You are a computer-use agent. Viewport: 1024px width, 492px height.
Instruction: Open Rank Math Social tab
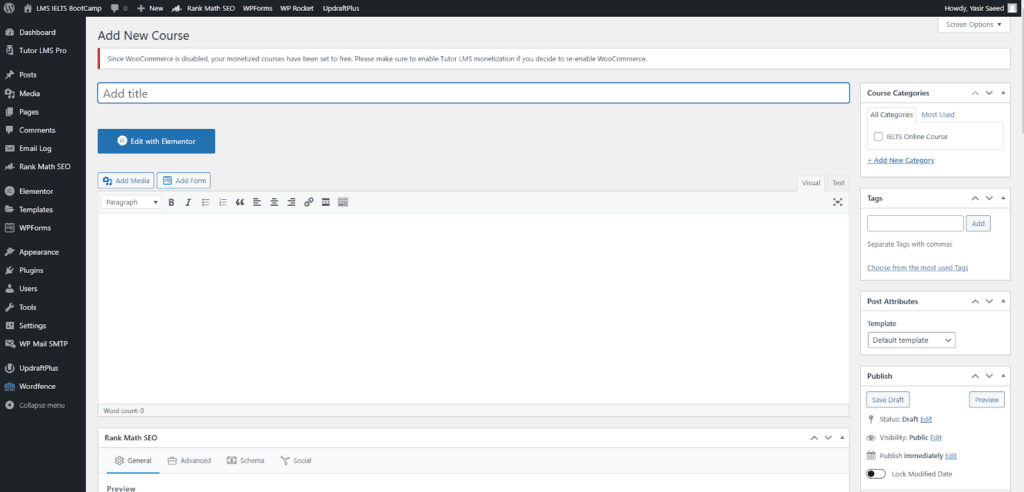coord(296,461)
